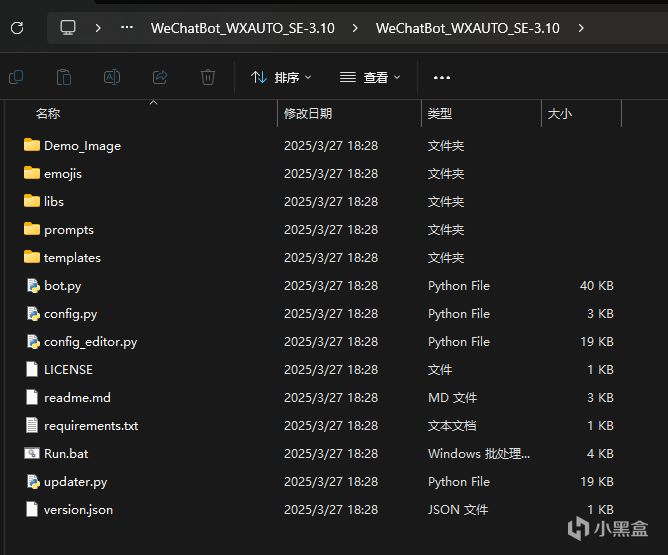Select the readme.md file name
This screenshot has height=555, width=668.
pos(78,398)
